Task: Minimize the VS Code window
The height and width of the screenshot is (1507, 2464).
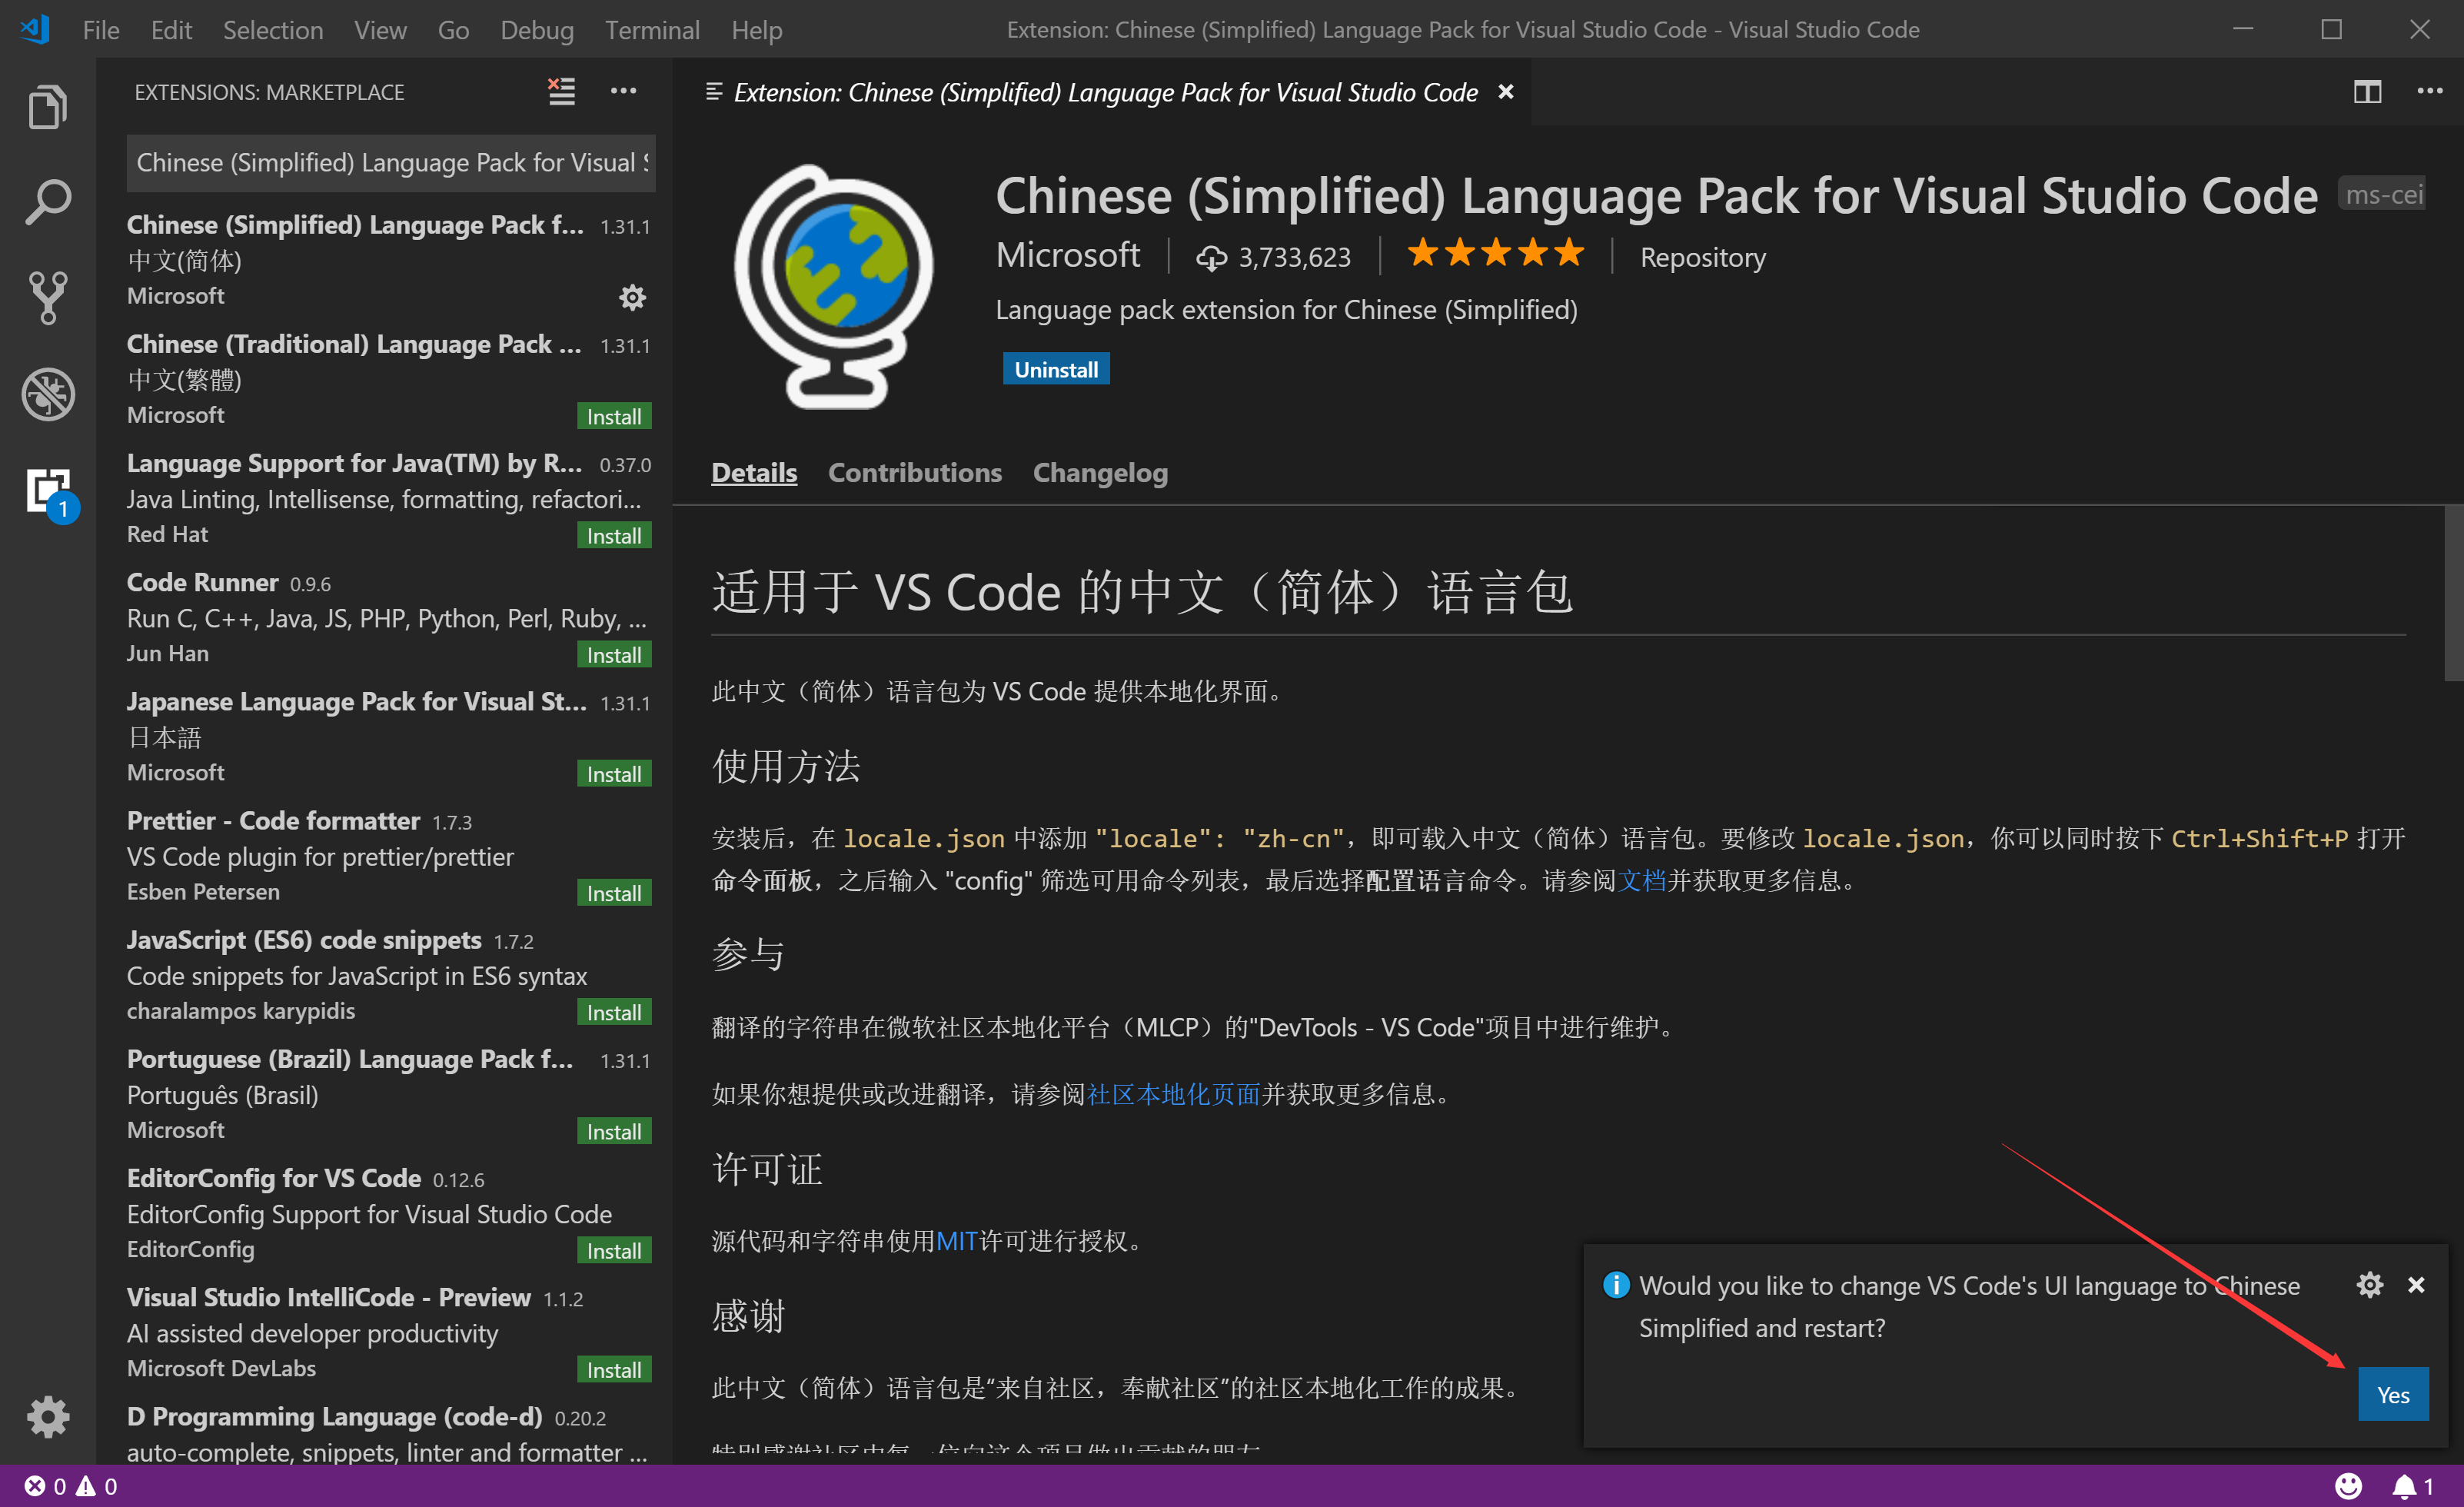Action: (2243, 29)
